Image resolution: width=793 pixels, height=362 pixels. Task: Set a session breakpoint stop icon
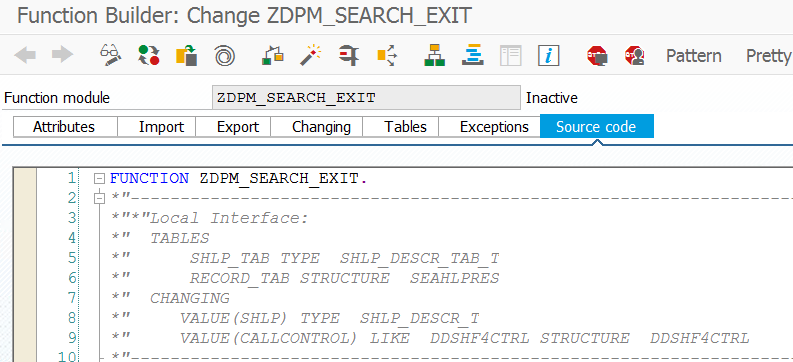click(597, 55)
